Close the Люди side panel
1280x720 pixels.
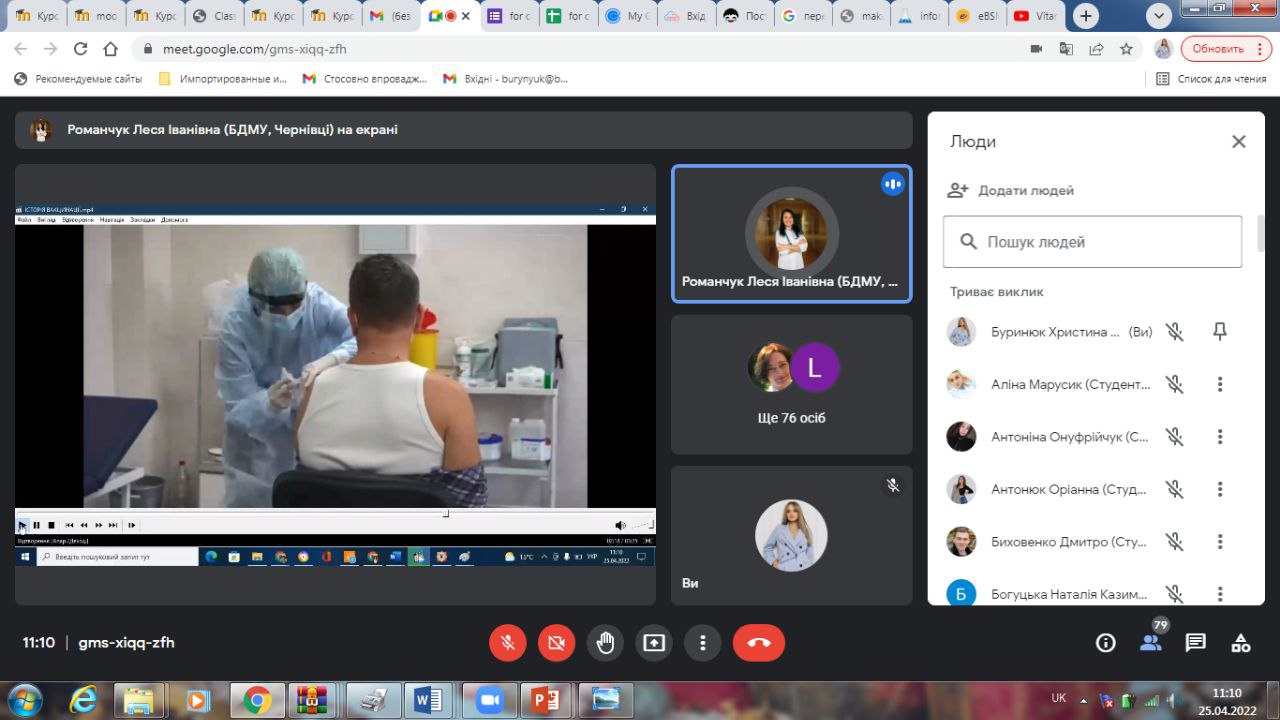coord(1238,142)
